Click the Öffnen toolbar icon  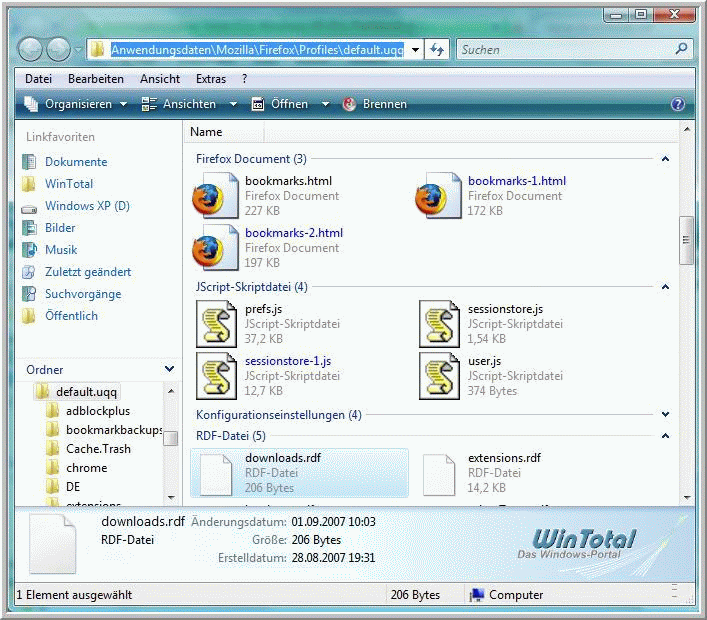257,104
